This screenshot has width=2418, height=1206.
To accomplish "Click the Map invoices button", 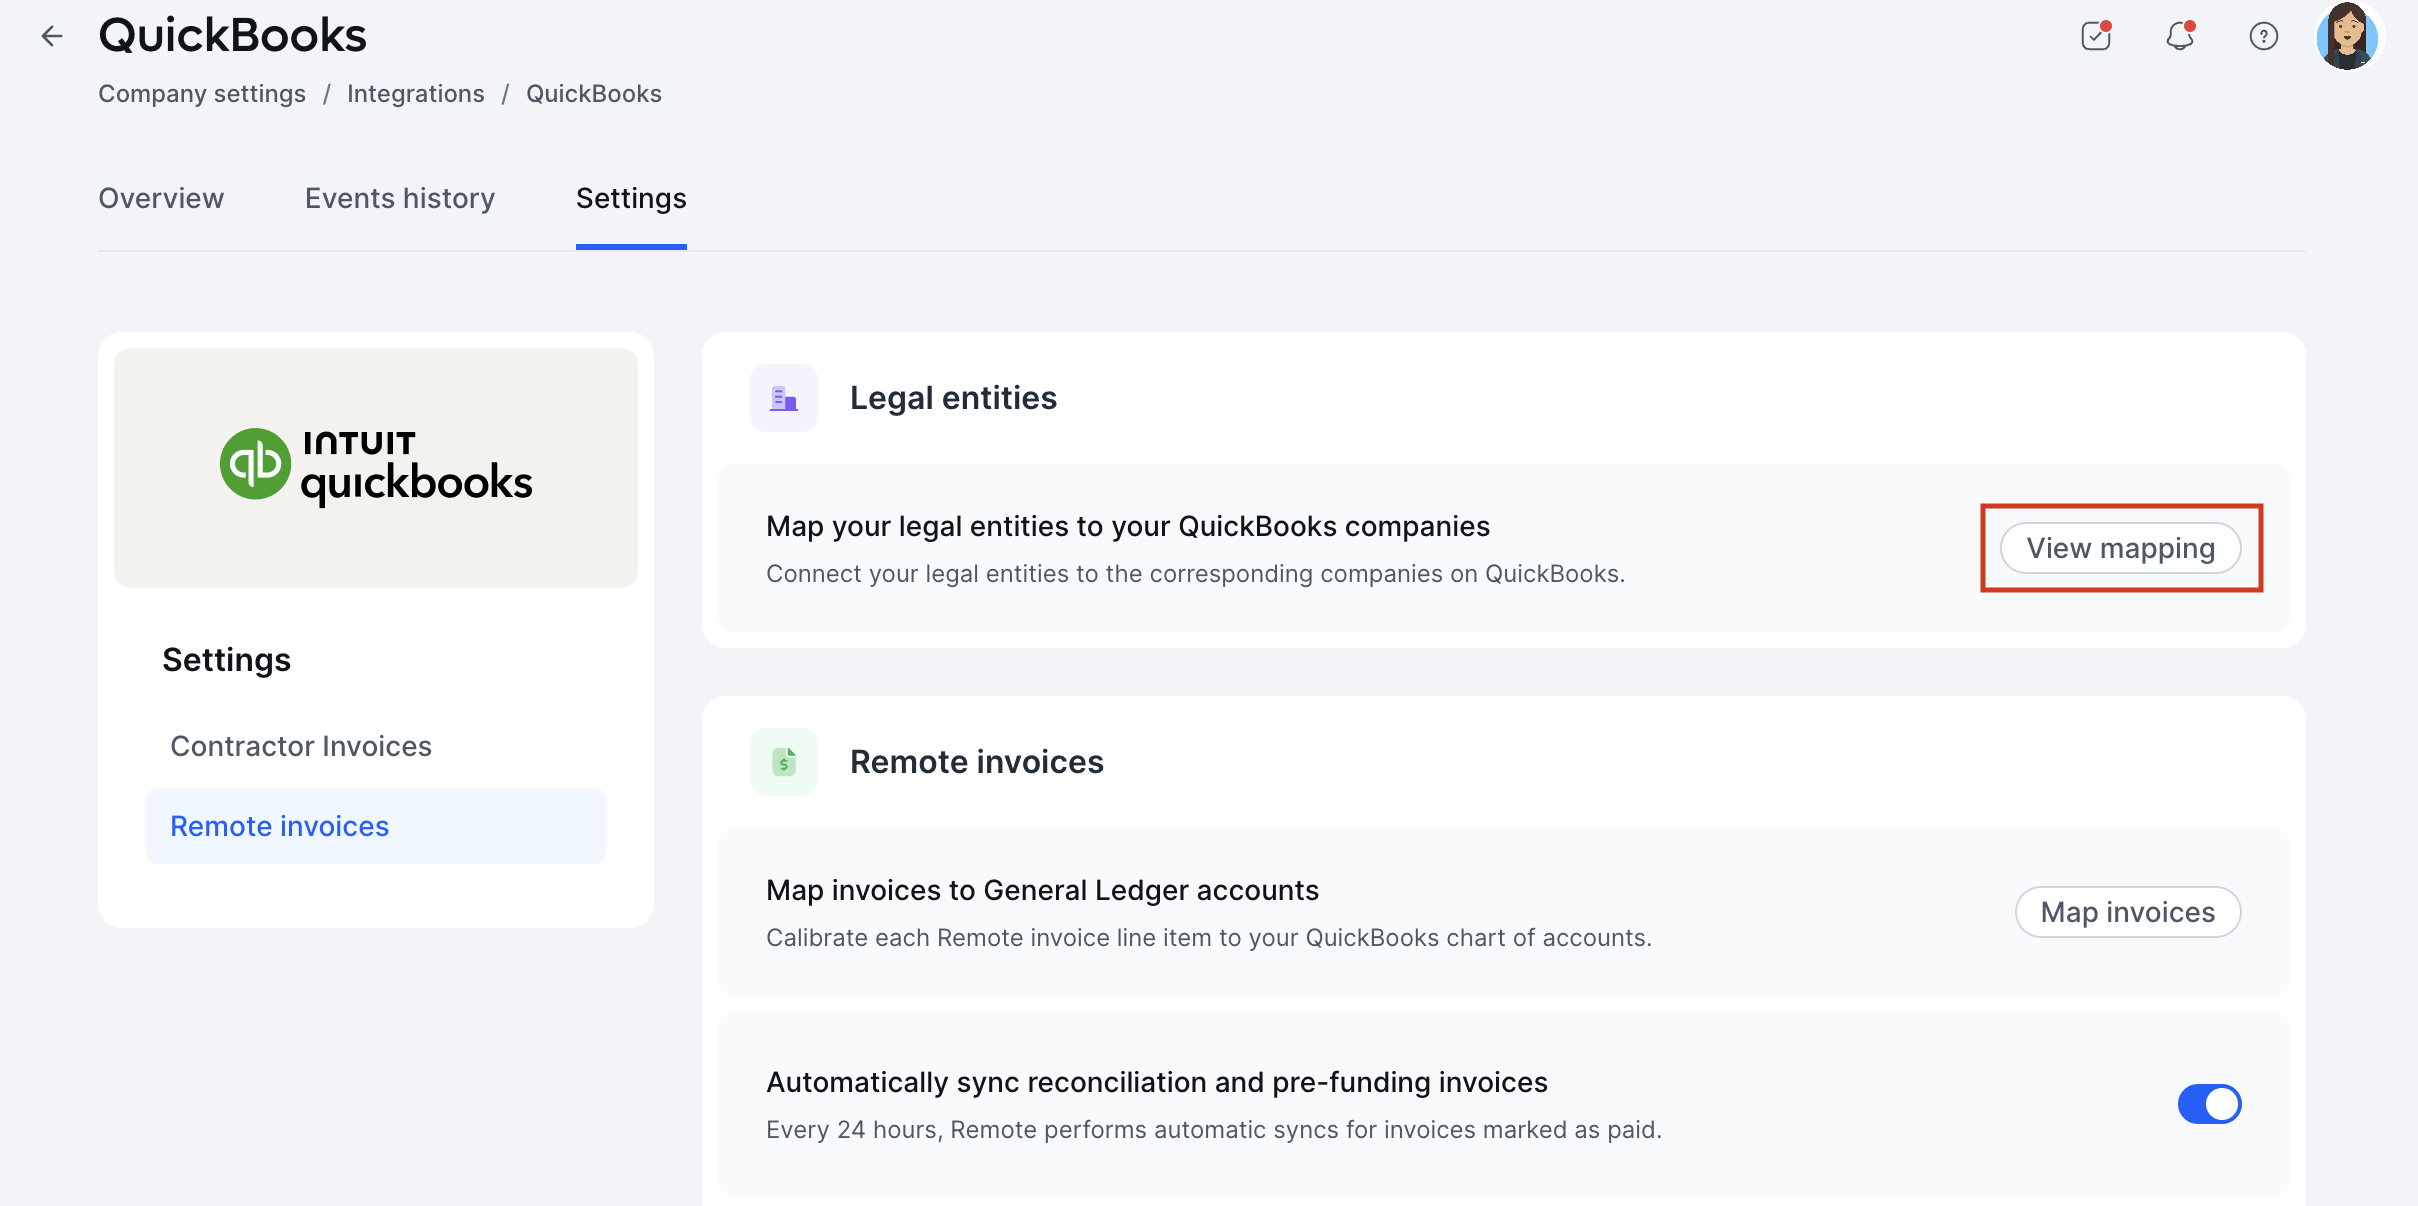I will [2128, 912].
